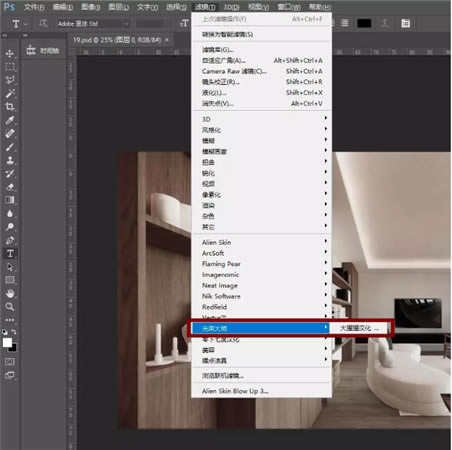Select the Clone Stamp tool
Screen dimensions: 452x450
point(10,160)
